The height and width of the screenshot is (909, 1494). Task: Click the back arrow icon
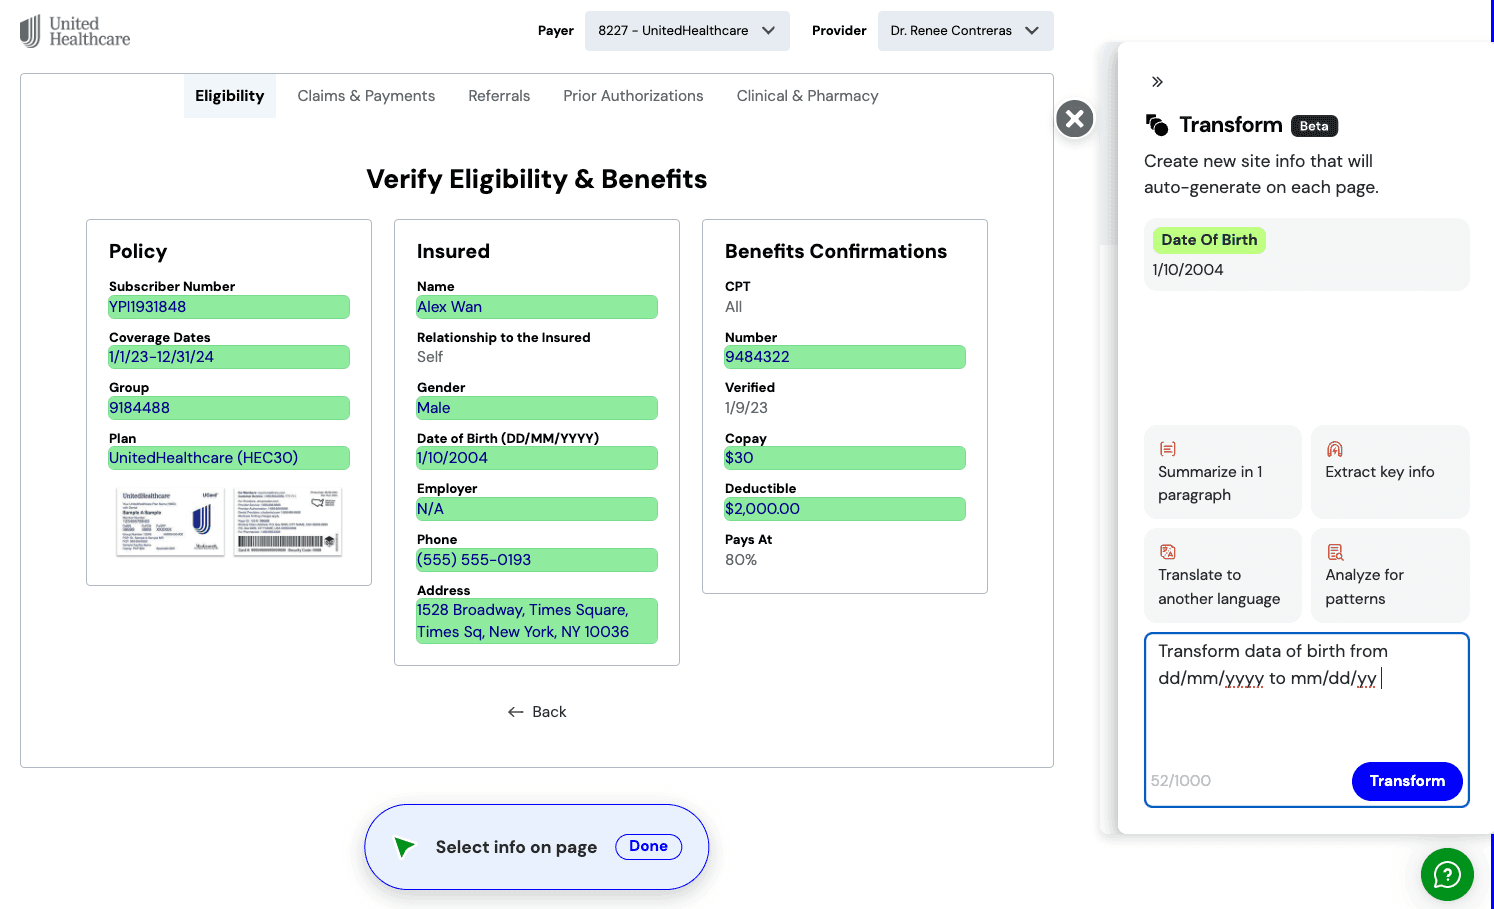point(516,712)
